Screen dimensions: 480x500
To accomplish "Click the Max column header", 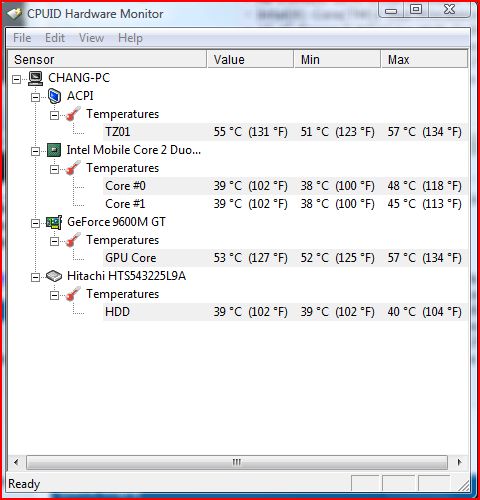I will [425, 59].
